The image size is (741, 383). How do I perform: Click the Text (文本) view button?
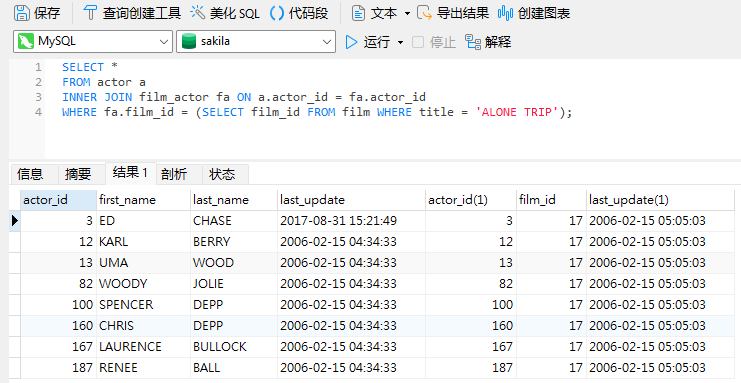click(375, 13)
